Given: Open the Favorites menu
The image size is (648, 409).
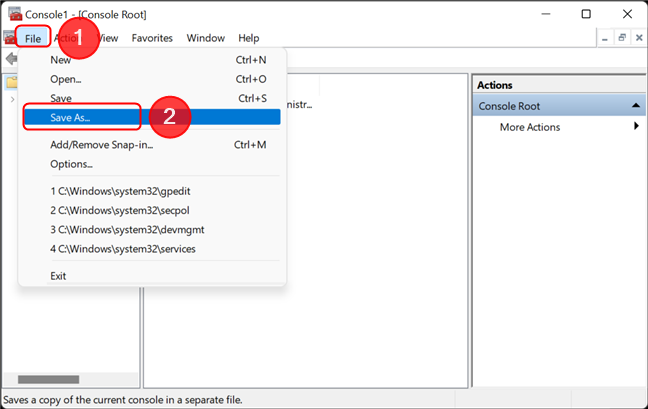Looking at the screenshot, I should click(x=152, y=38).
